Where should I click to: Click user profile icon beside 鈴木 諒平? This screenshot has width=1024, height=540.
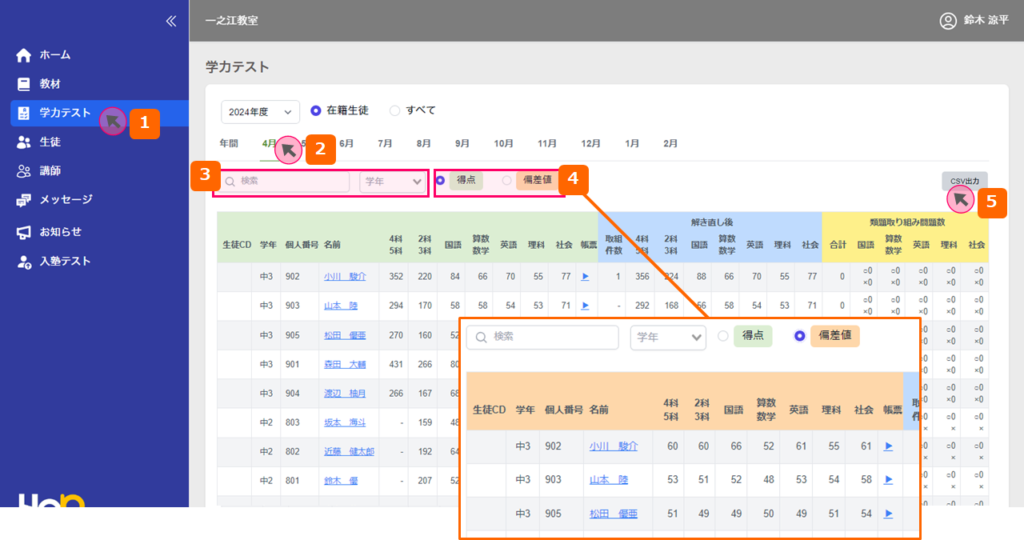pos(948,20)
